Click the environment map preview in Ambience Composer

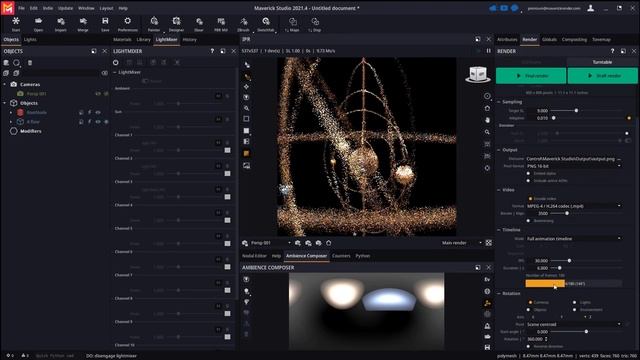367,311
